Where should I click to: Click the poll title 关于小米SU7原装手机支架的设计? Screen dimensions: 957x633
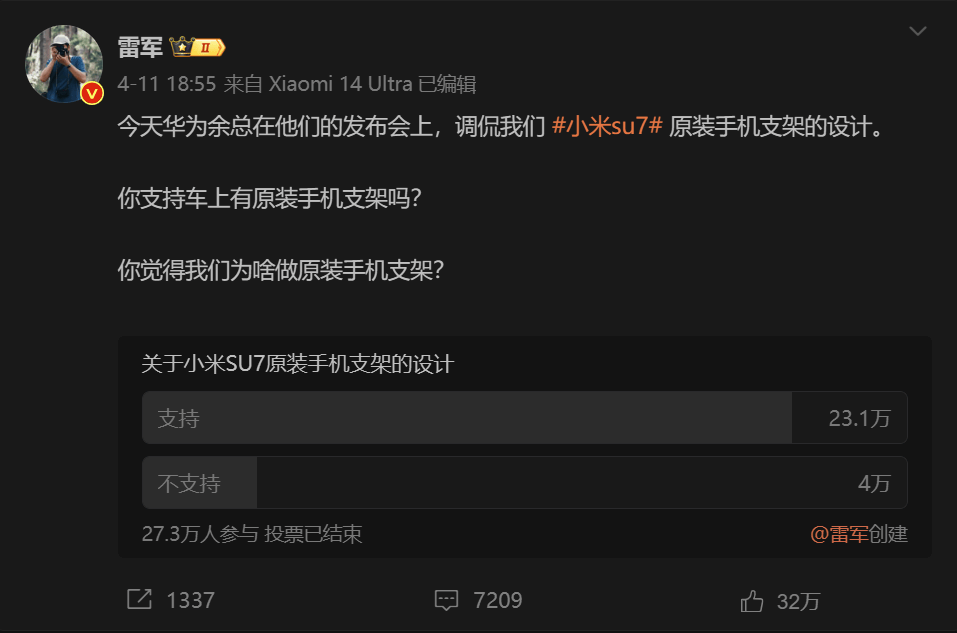coord(298,364)
